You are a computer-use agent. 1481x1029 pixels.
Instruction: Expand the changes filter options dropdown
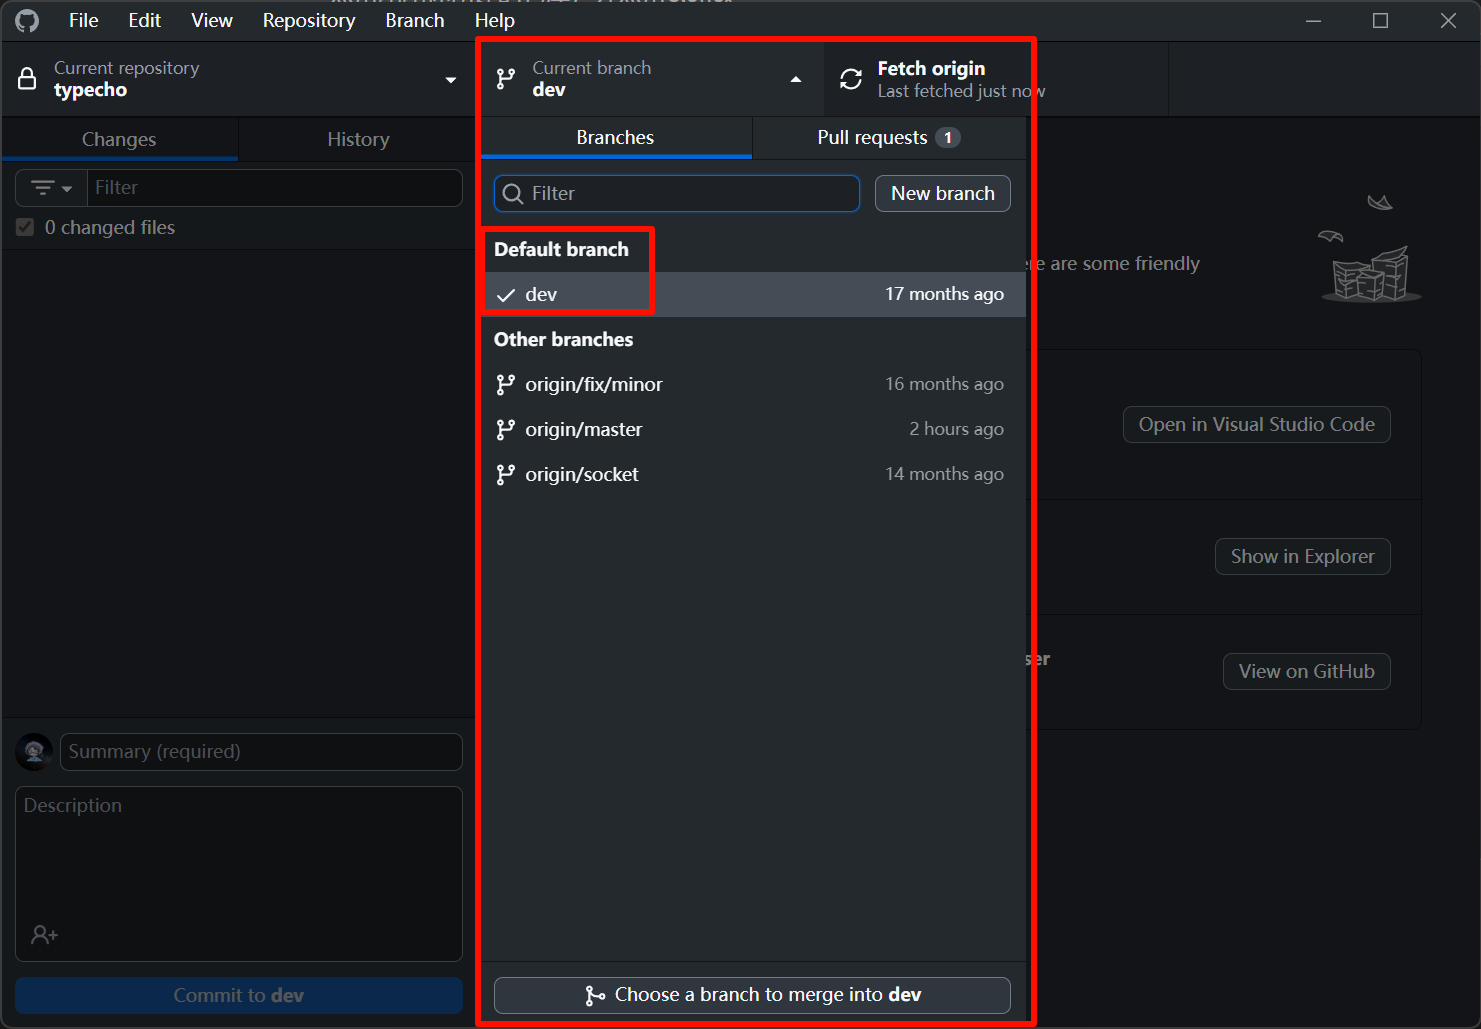[x=52, y=188]
